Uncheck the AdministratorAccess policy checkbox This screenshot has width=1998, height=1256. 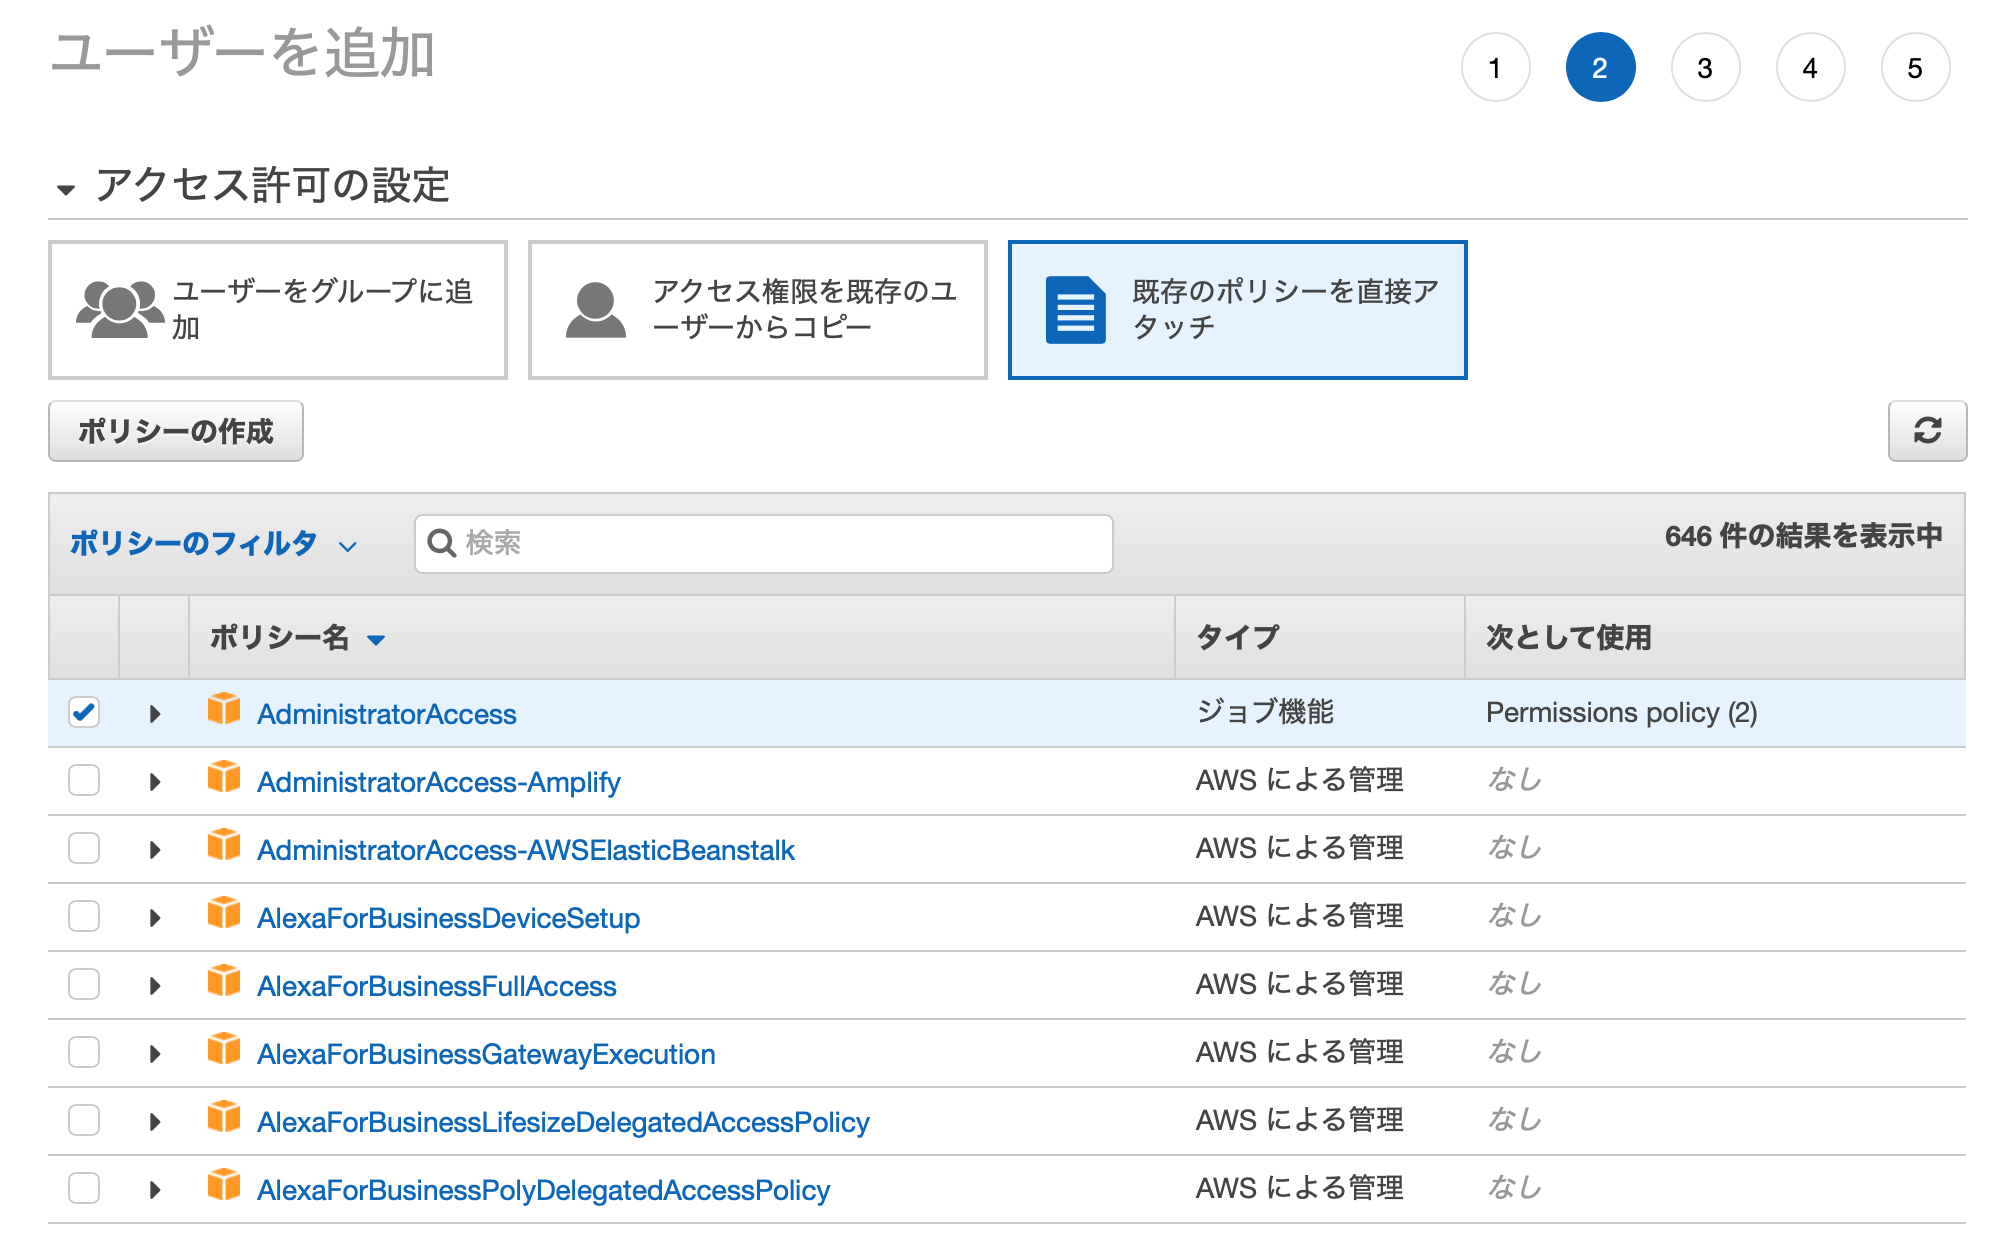84,712
